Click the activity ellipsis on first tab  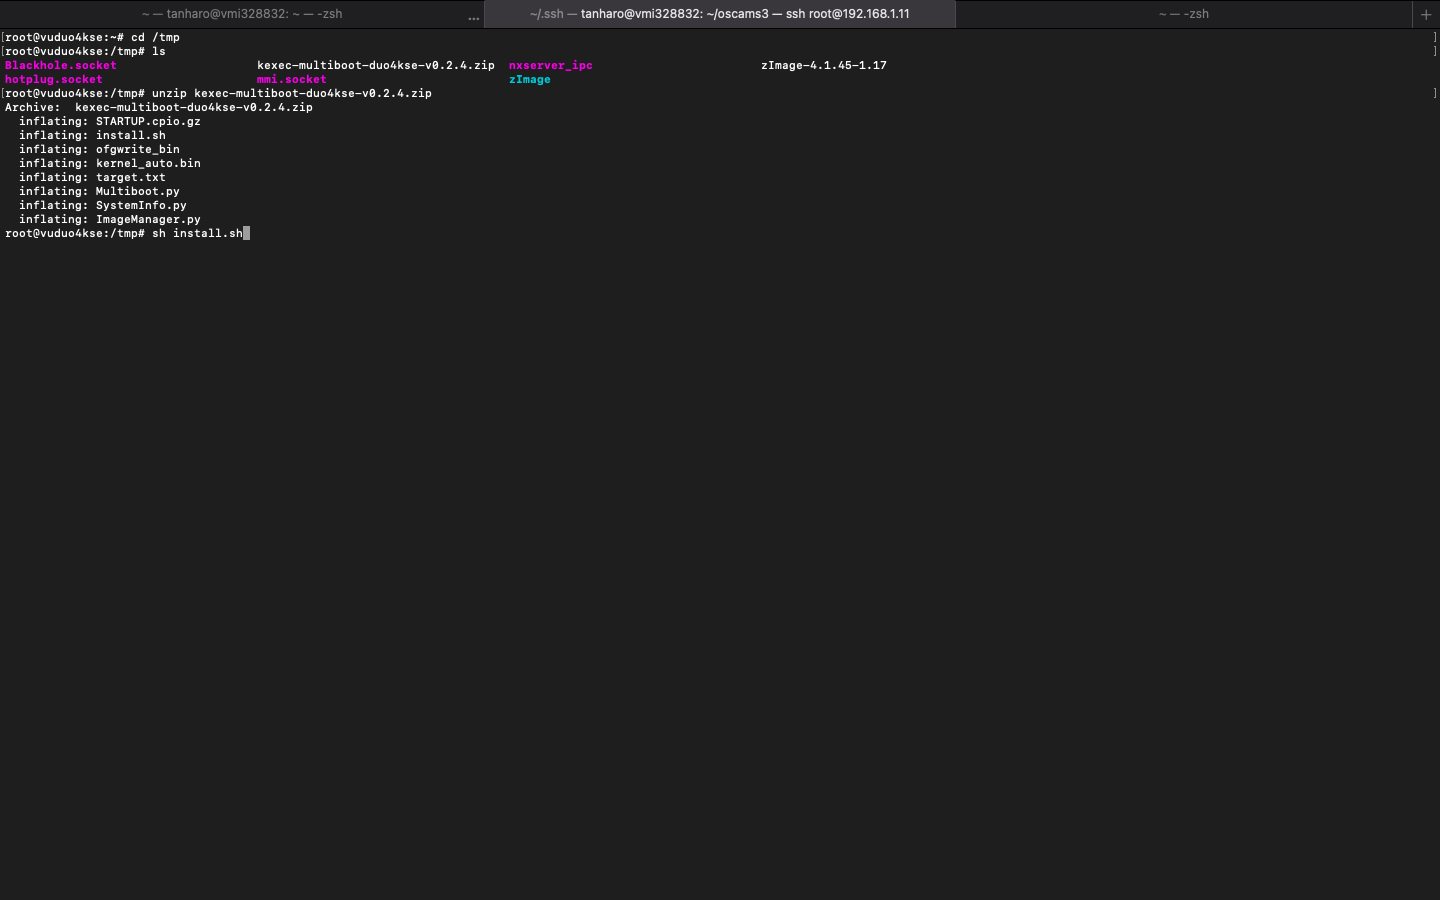pos(473,16)
